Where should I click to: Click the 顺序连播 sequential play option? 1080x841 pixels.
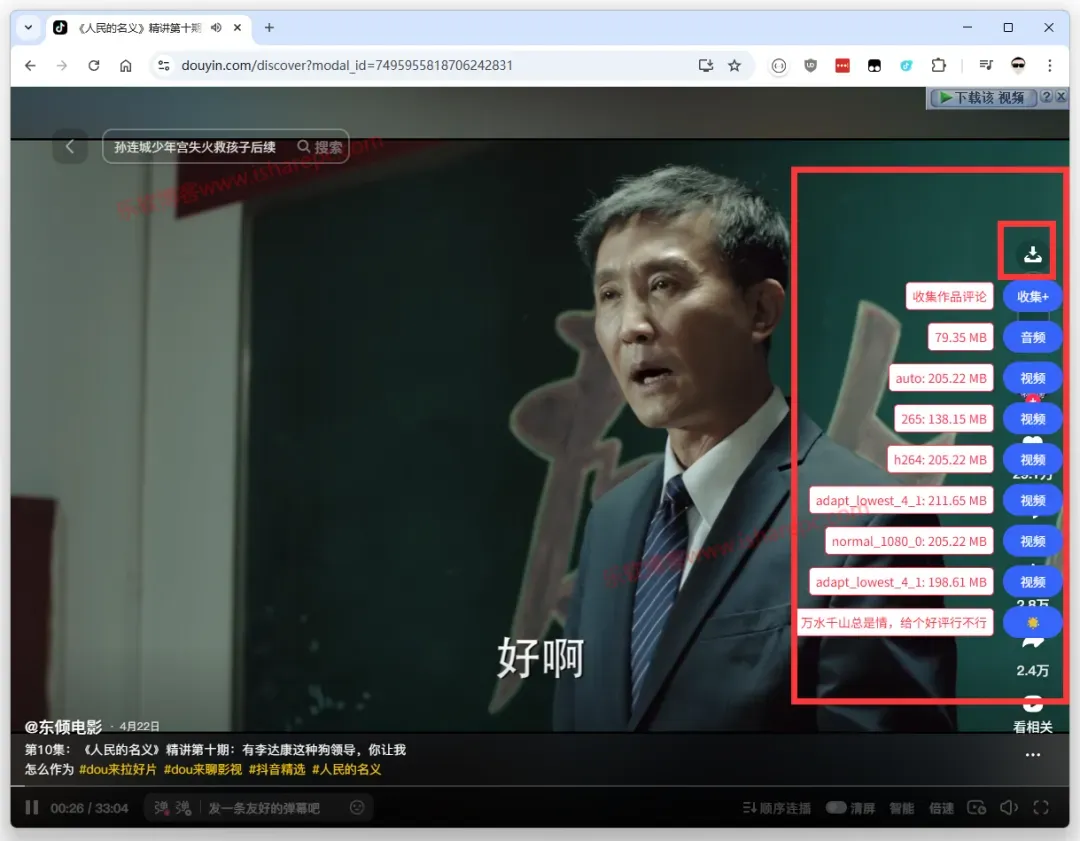(777, 808)
